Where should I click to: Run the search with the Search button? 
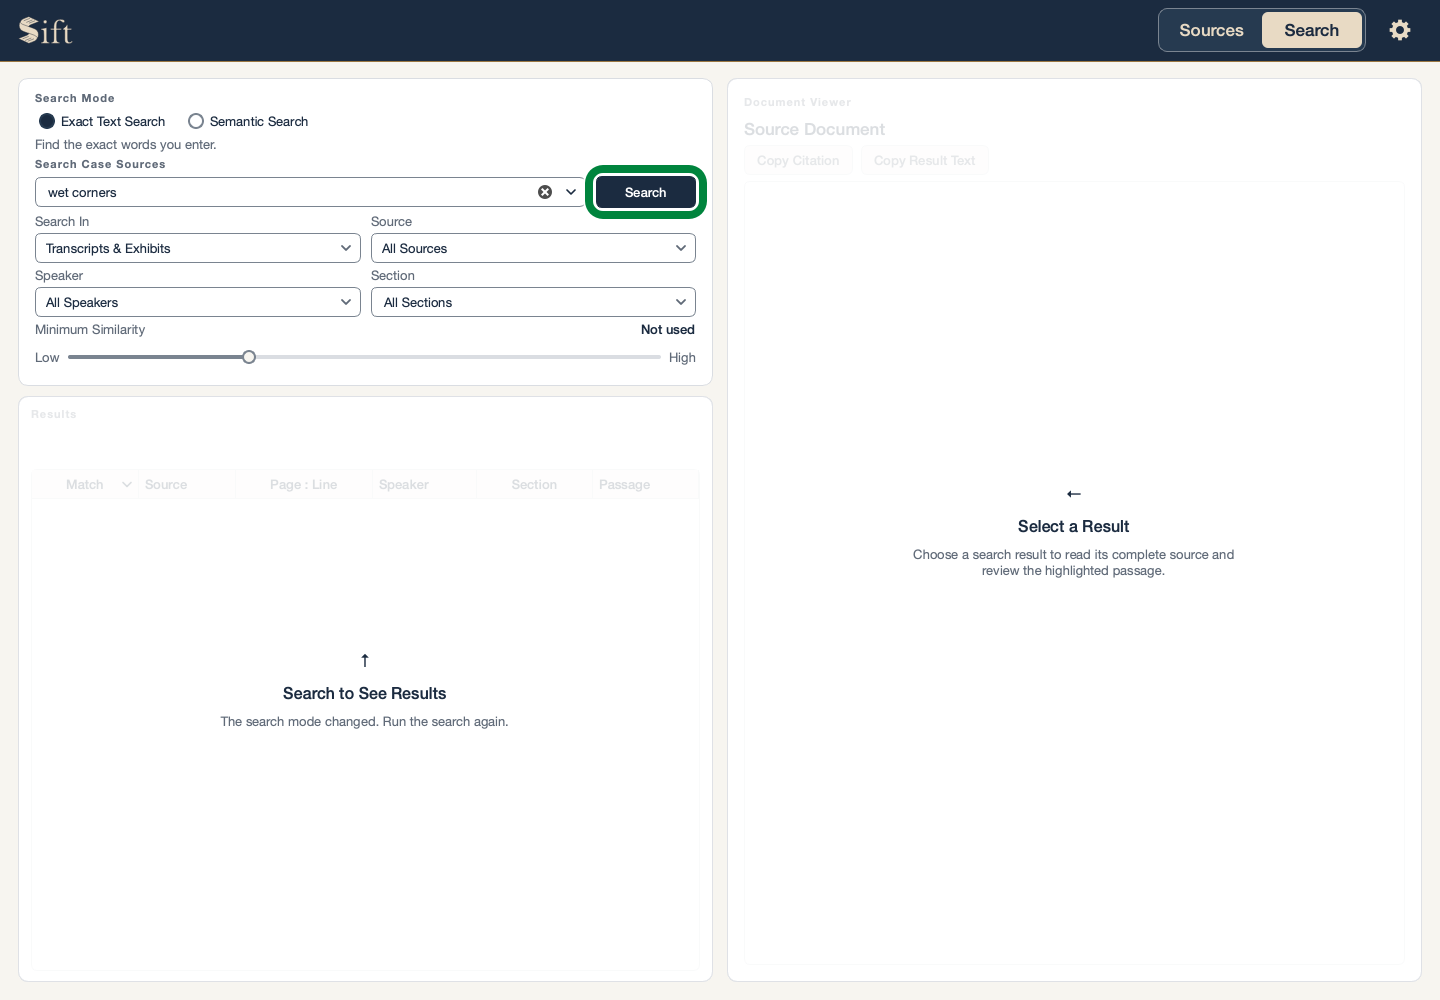tap(646, 192)
